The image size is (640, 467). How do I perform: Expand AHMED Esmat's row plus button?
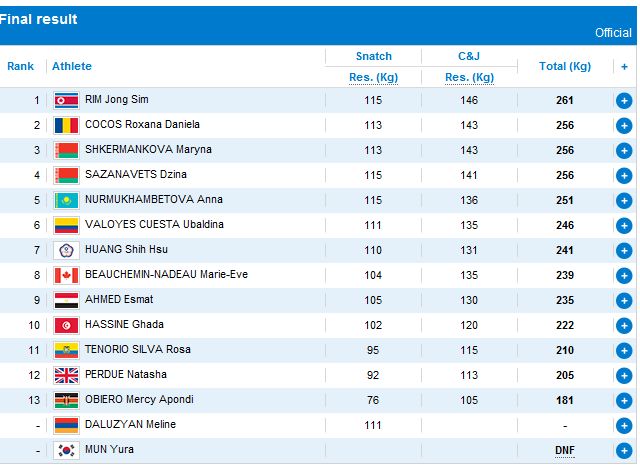click(x=623, y=300)
